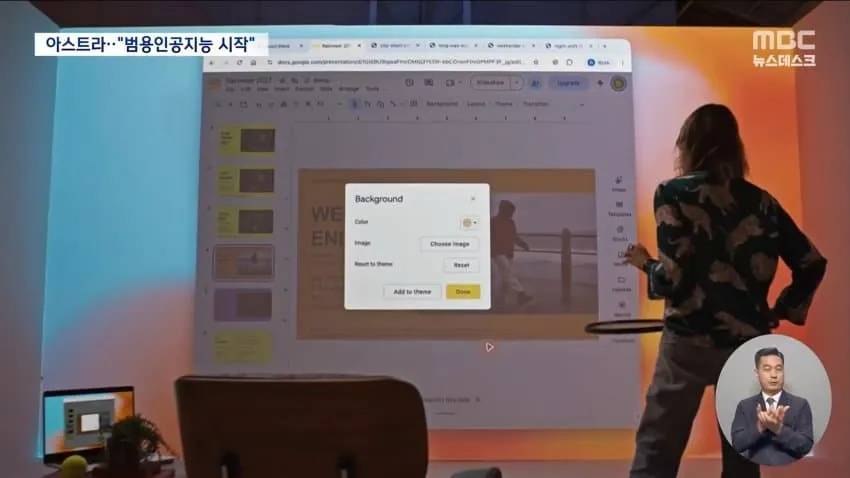Bookmark the page with star icon
Viewport: 850px width, 478px height.
pos(536,62)
